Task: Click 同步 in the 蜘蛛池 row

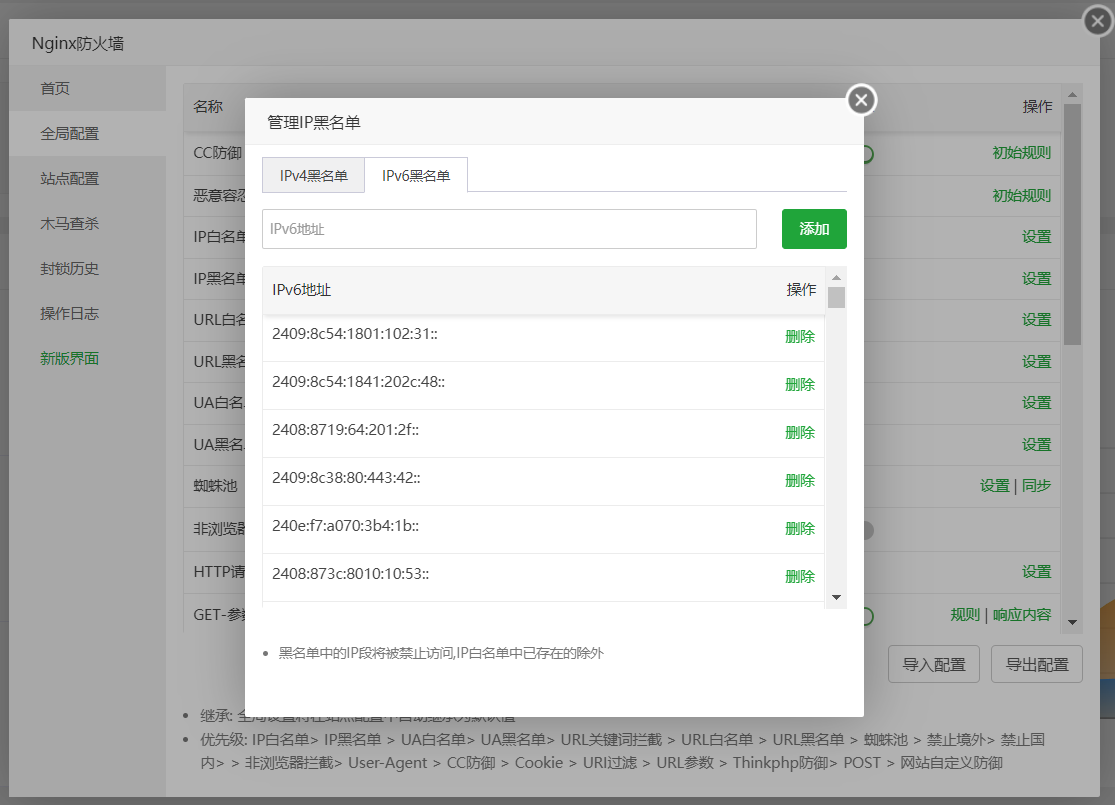Action: [x=1036, y=486]
